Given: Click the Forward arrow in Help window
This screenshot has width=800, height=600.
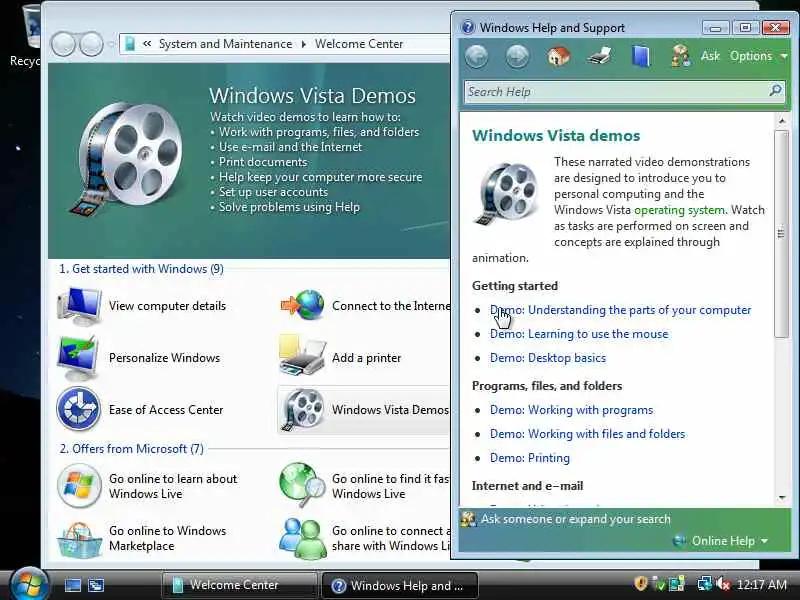Looking at the screenshot, I should pyautogui.click(x=517, y=56).
